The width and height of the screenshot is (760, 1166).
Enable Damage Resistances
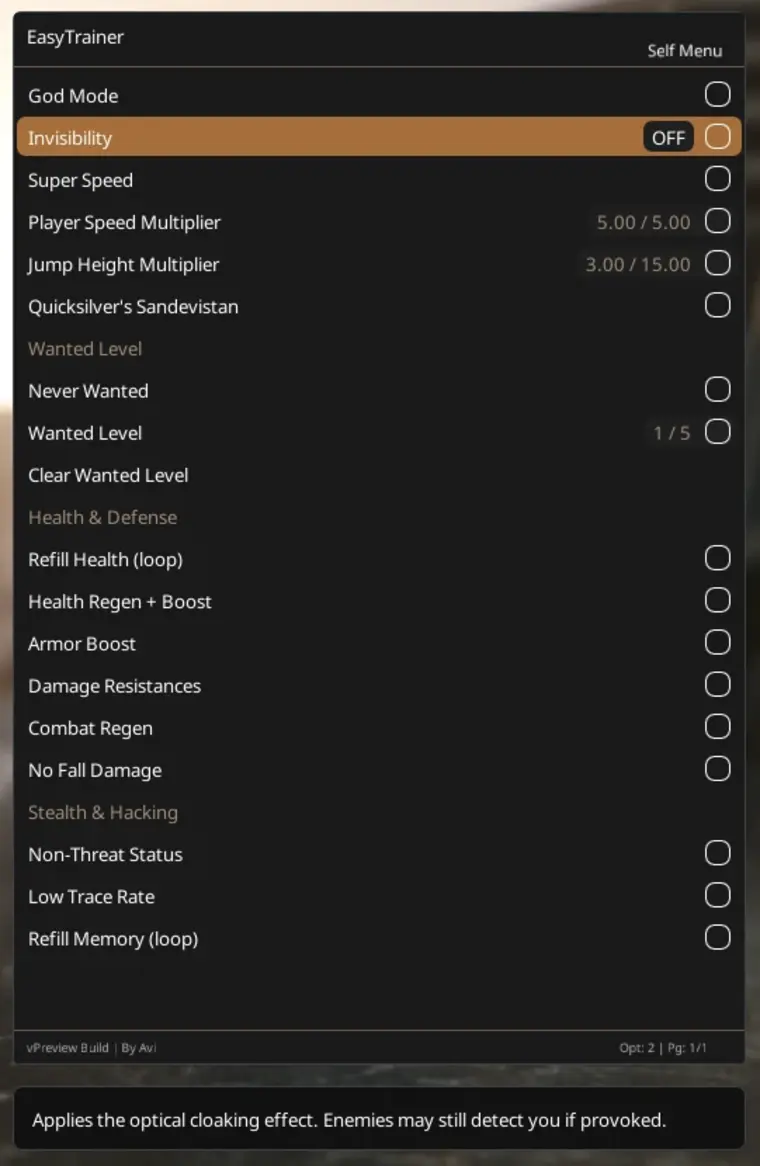click(x=717, y=684)
